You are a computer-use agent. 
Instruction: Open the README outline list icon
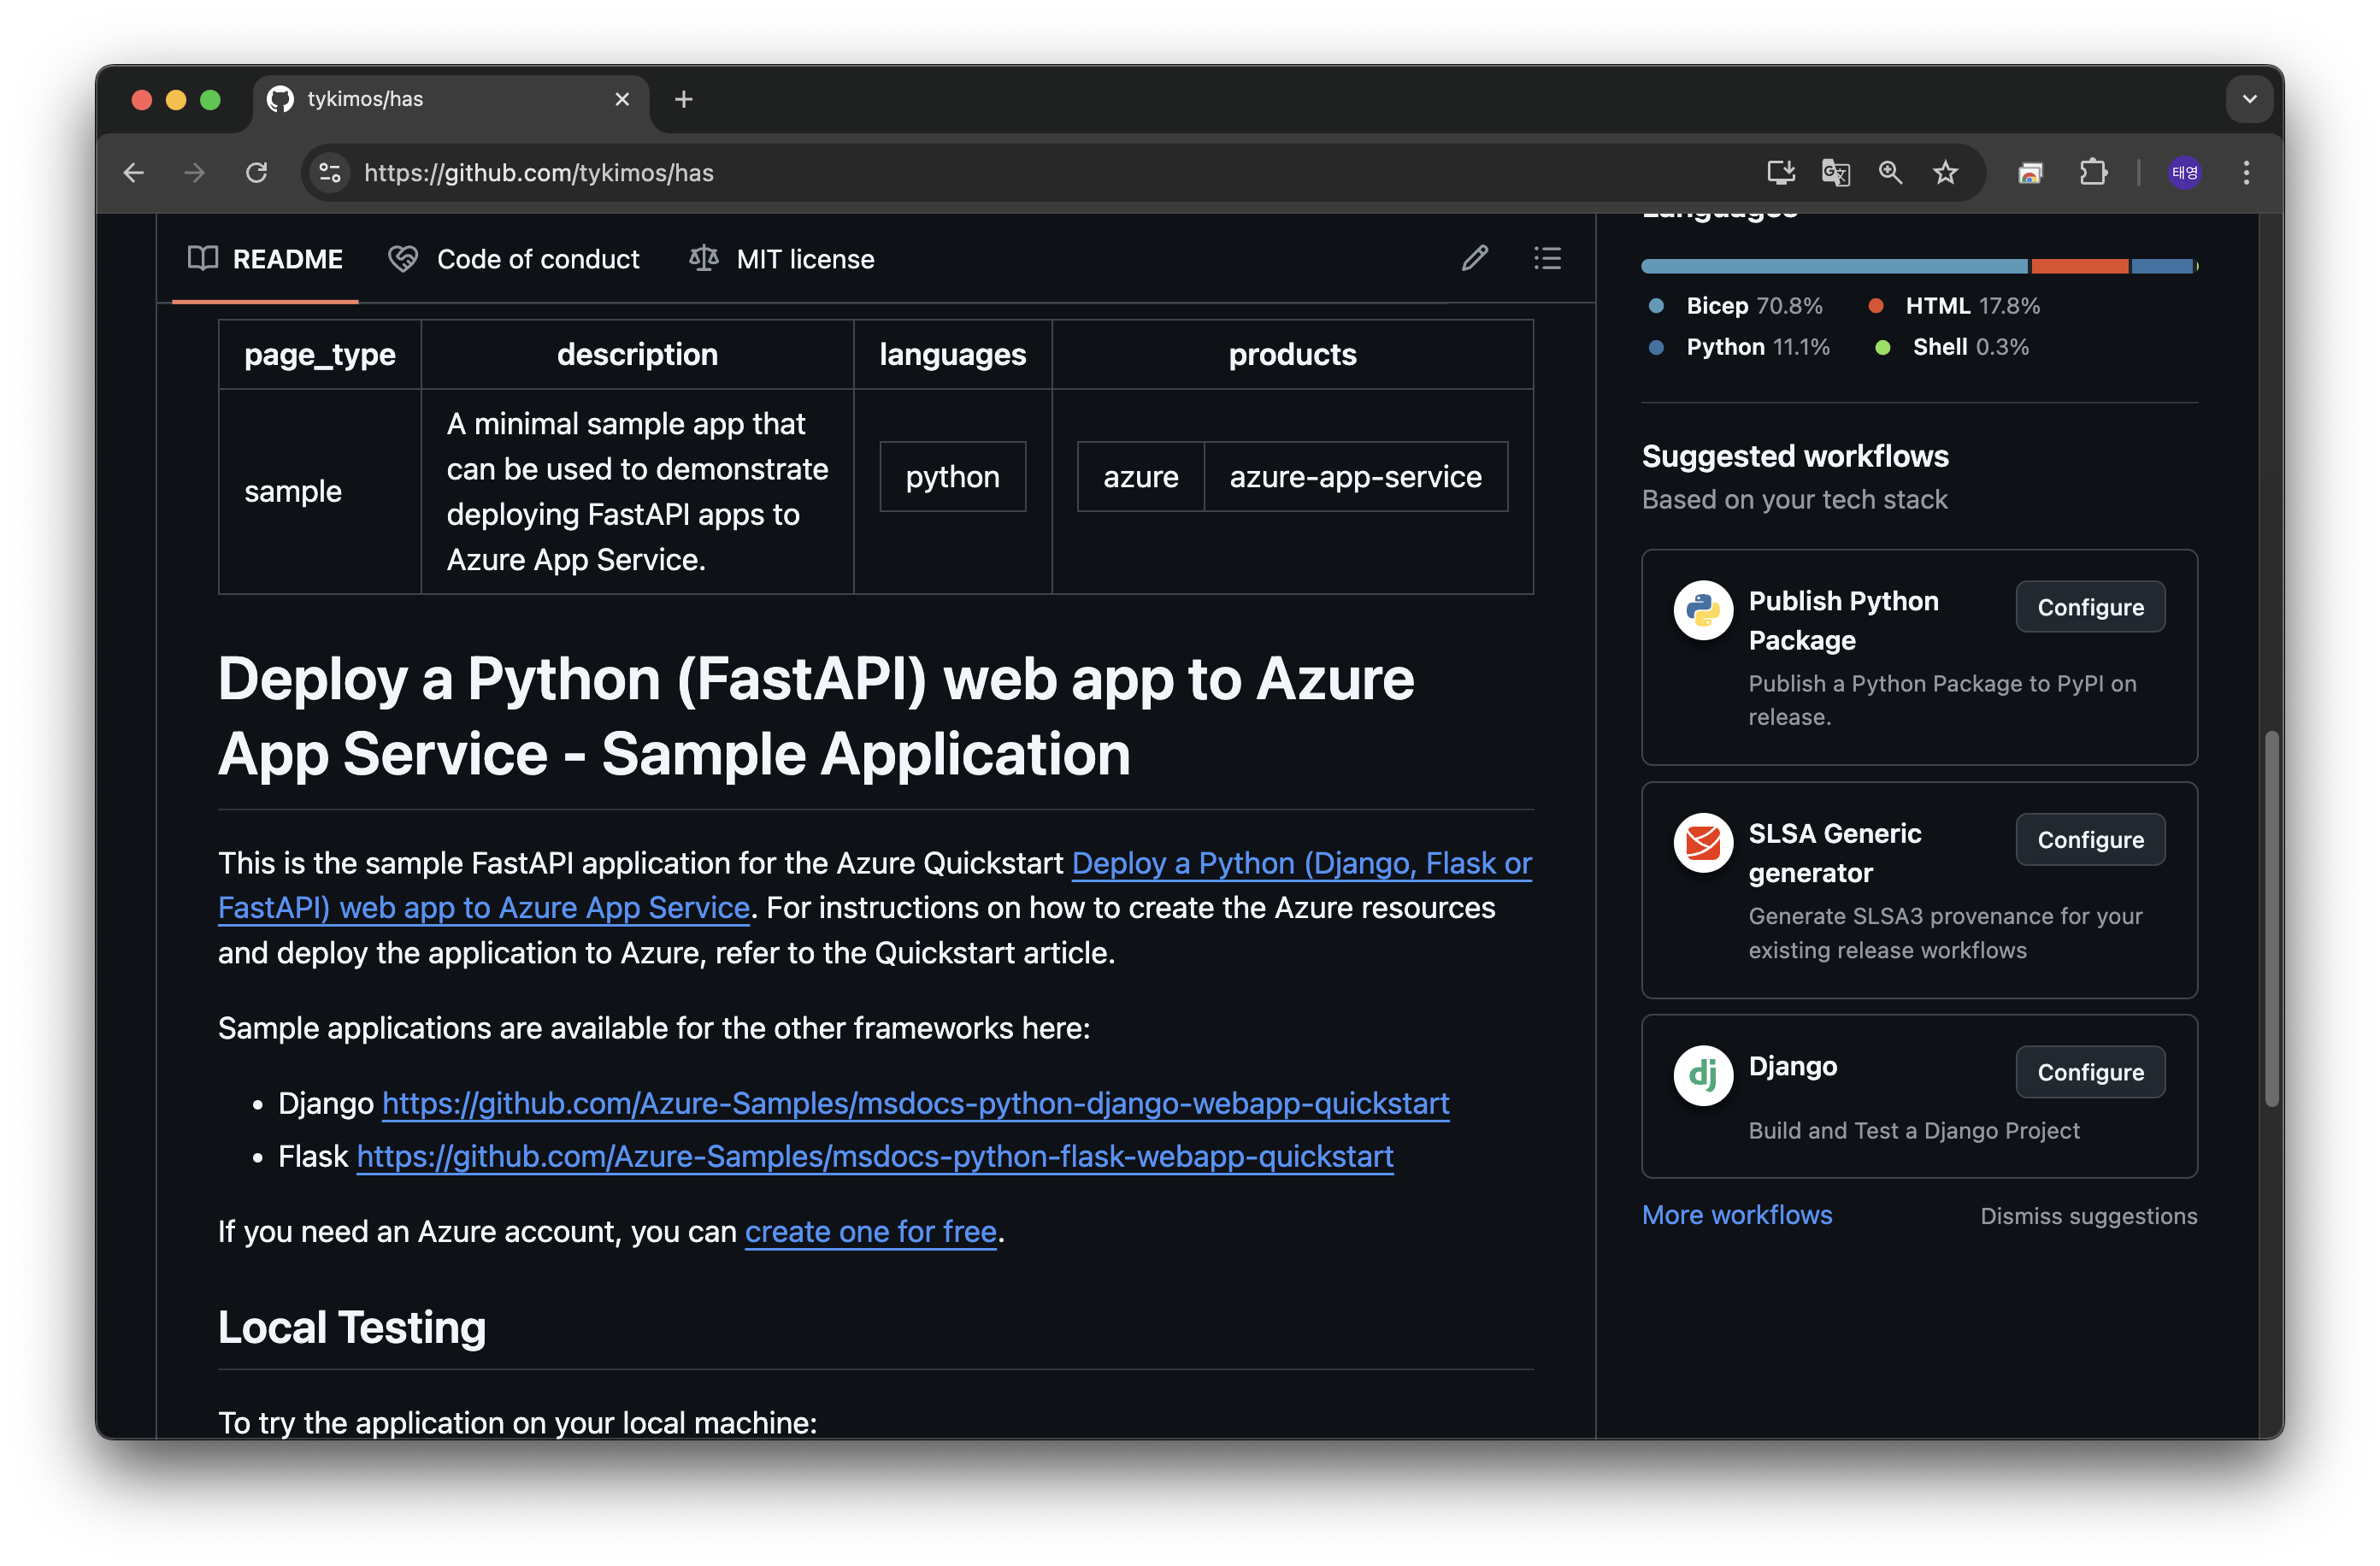point(1547,259)
